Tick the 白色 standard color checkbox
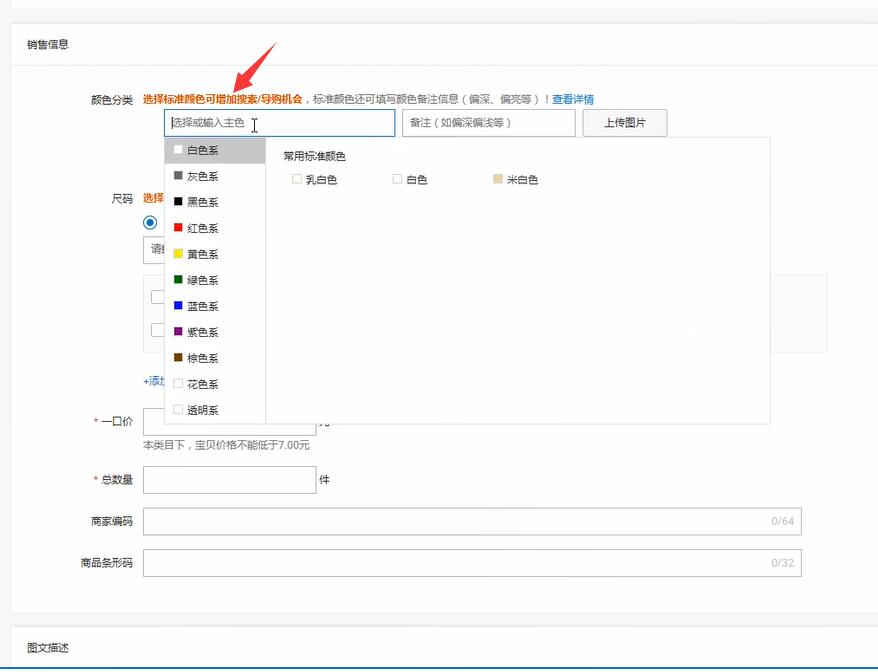The image size is (878, 672). point(397,179)
